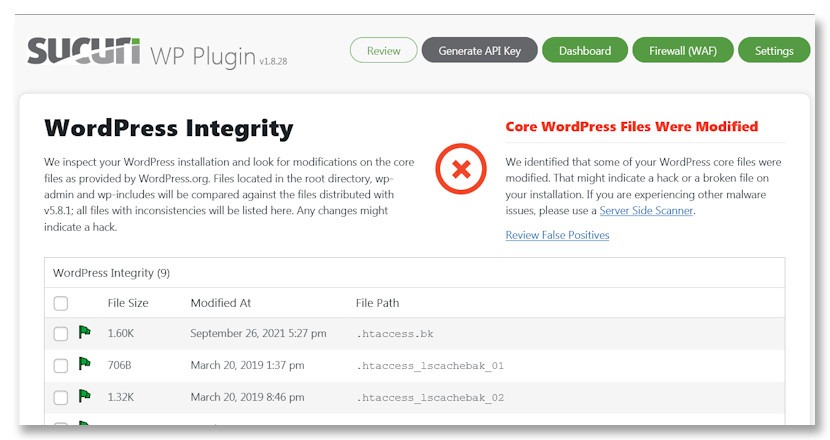Toggle the select-all checkbox in table header
The height and width of the screenshot is (440, 830).
pyautogui.click(x=61, y=303)
